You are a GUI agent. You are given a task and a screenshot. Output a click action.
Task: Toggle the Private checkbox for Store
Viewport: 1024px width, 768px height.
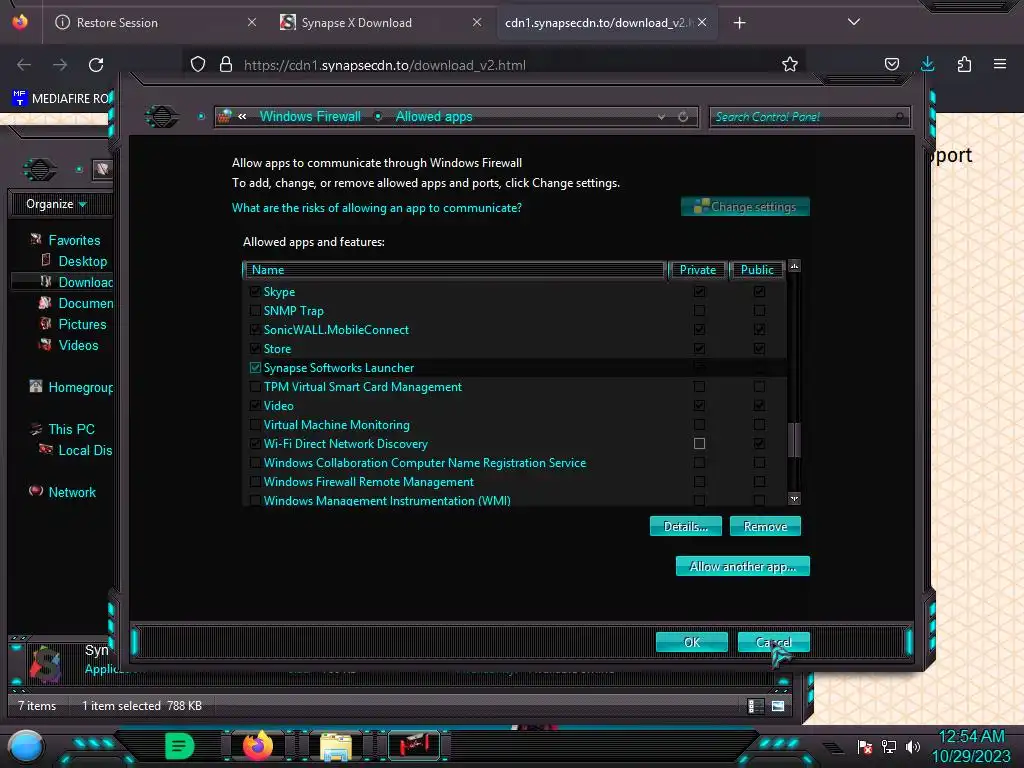click(x=699, y=349)
